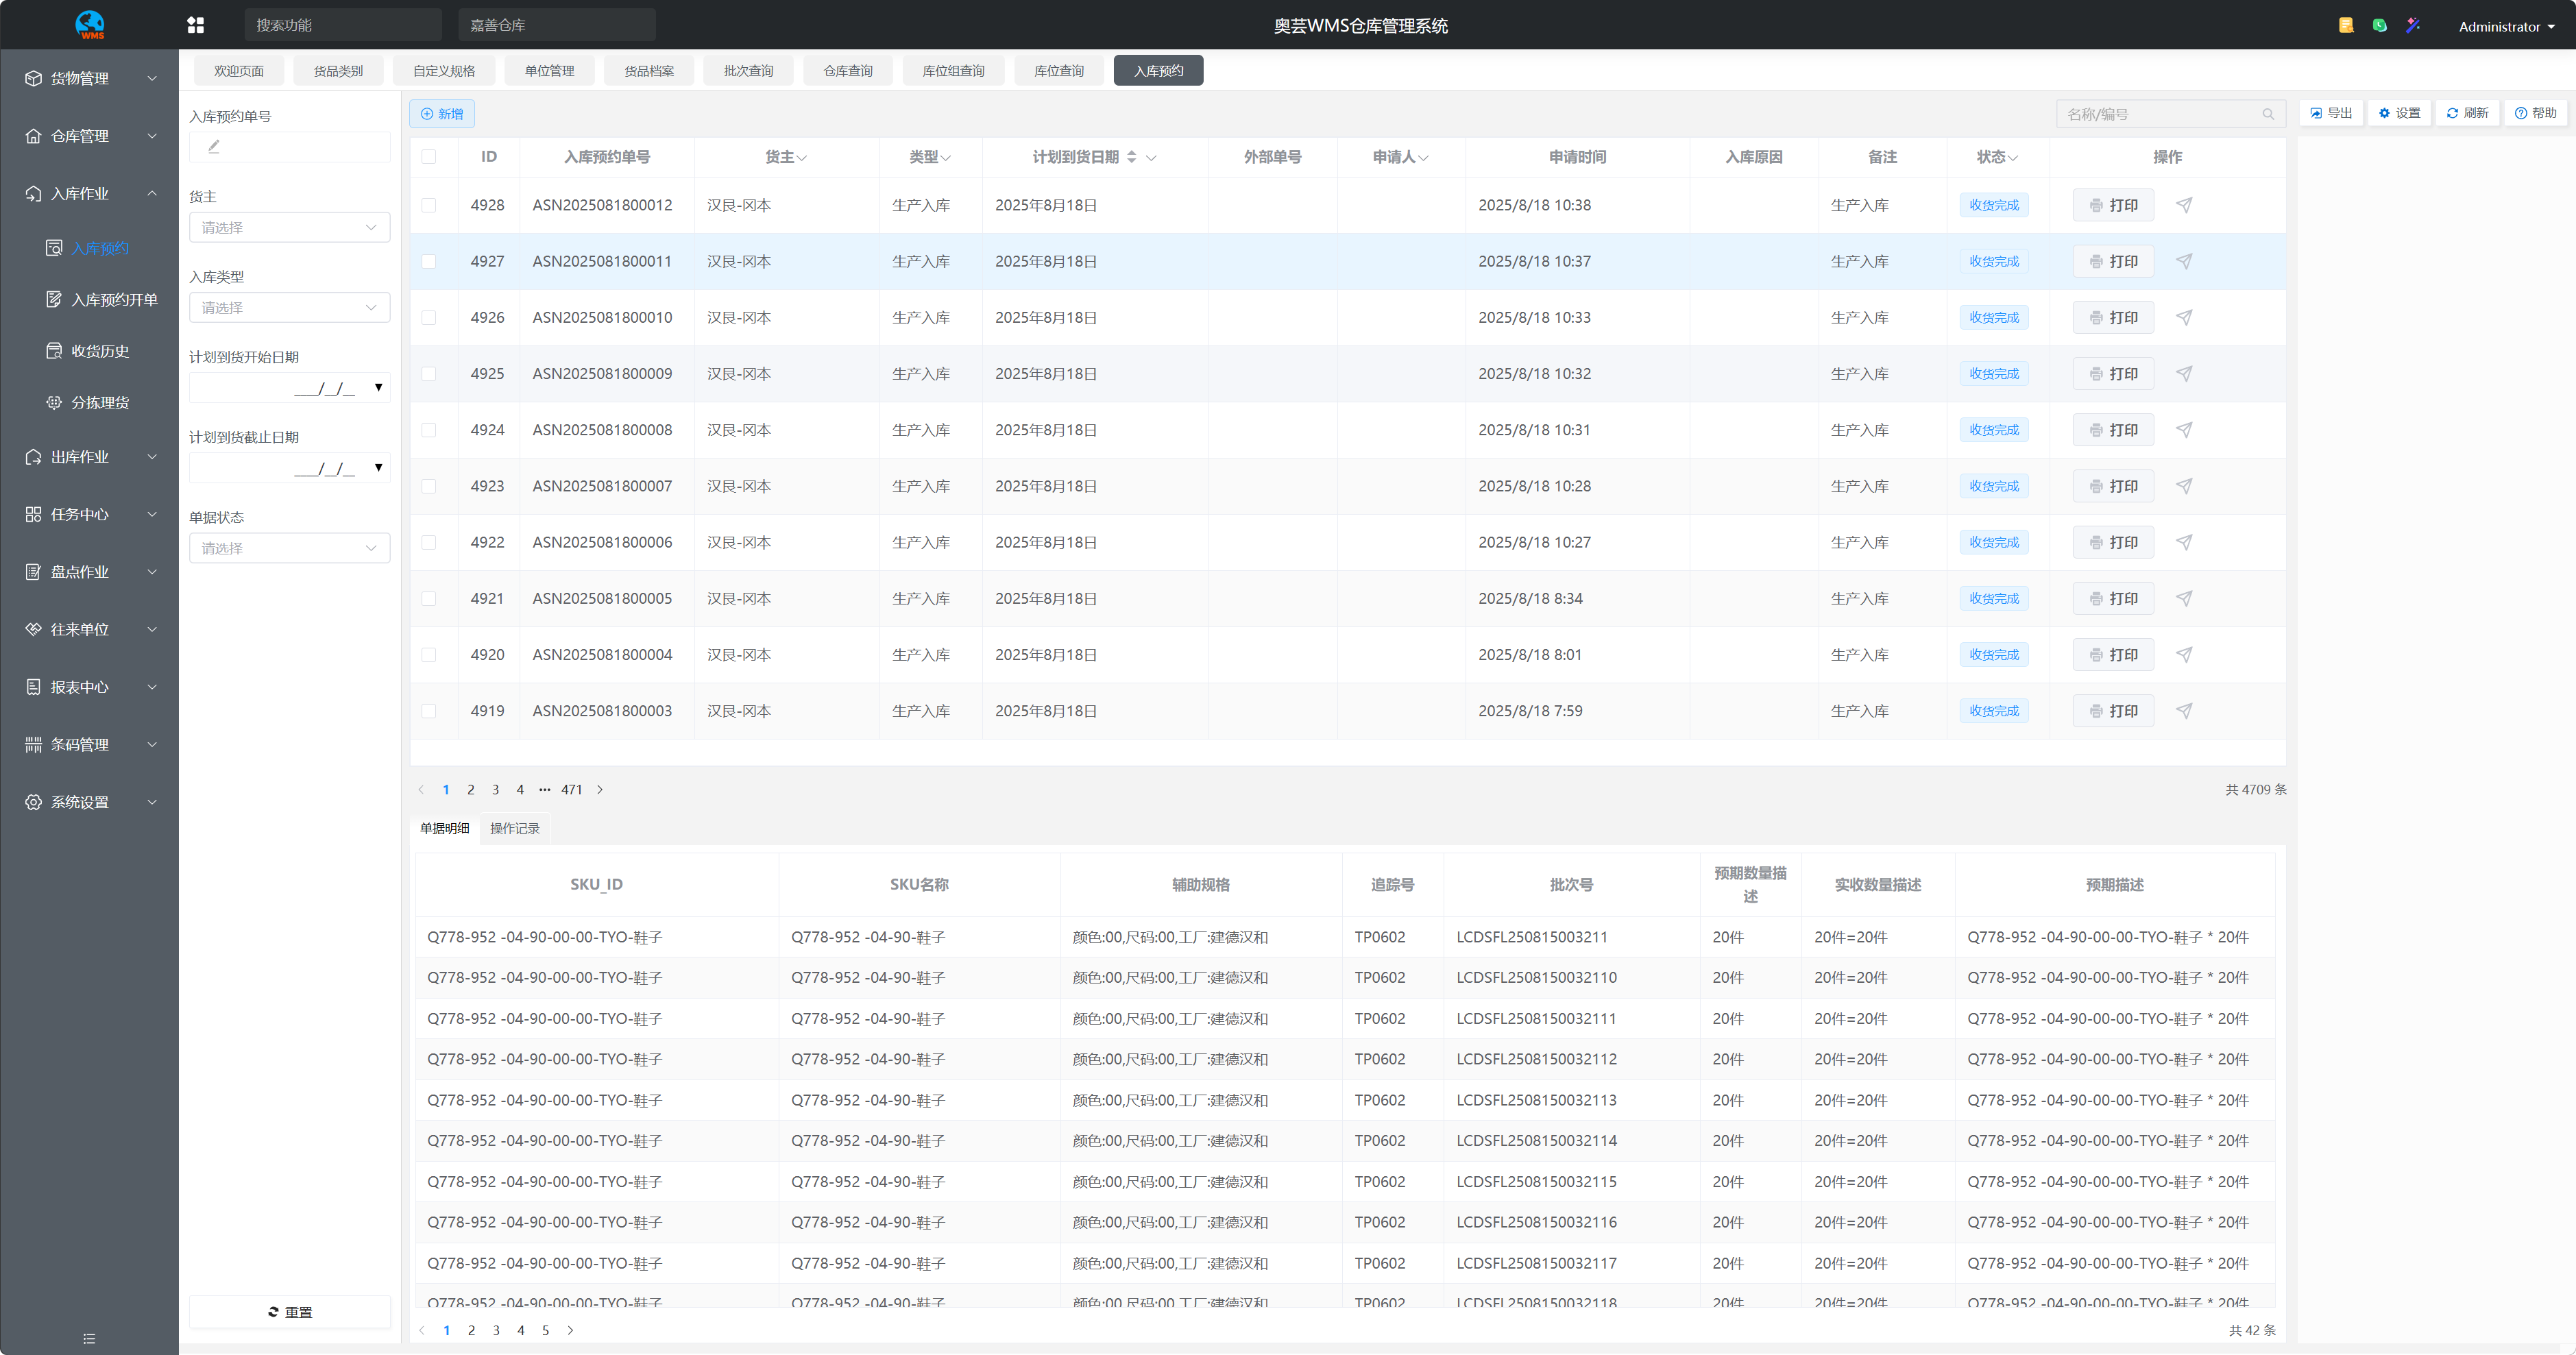Expand the 单据状态 dropdown
2576x1355 pixels.
point(289,548)
